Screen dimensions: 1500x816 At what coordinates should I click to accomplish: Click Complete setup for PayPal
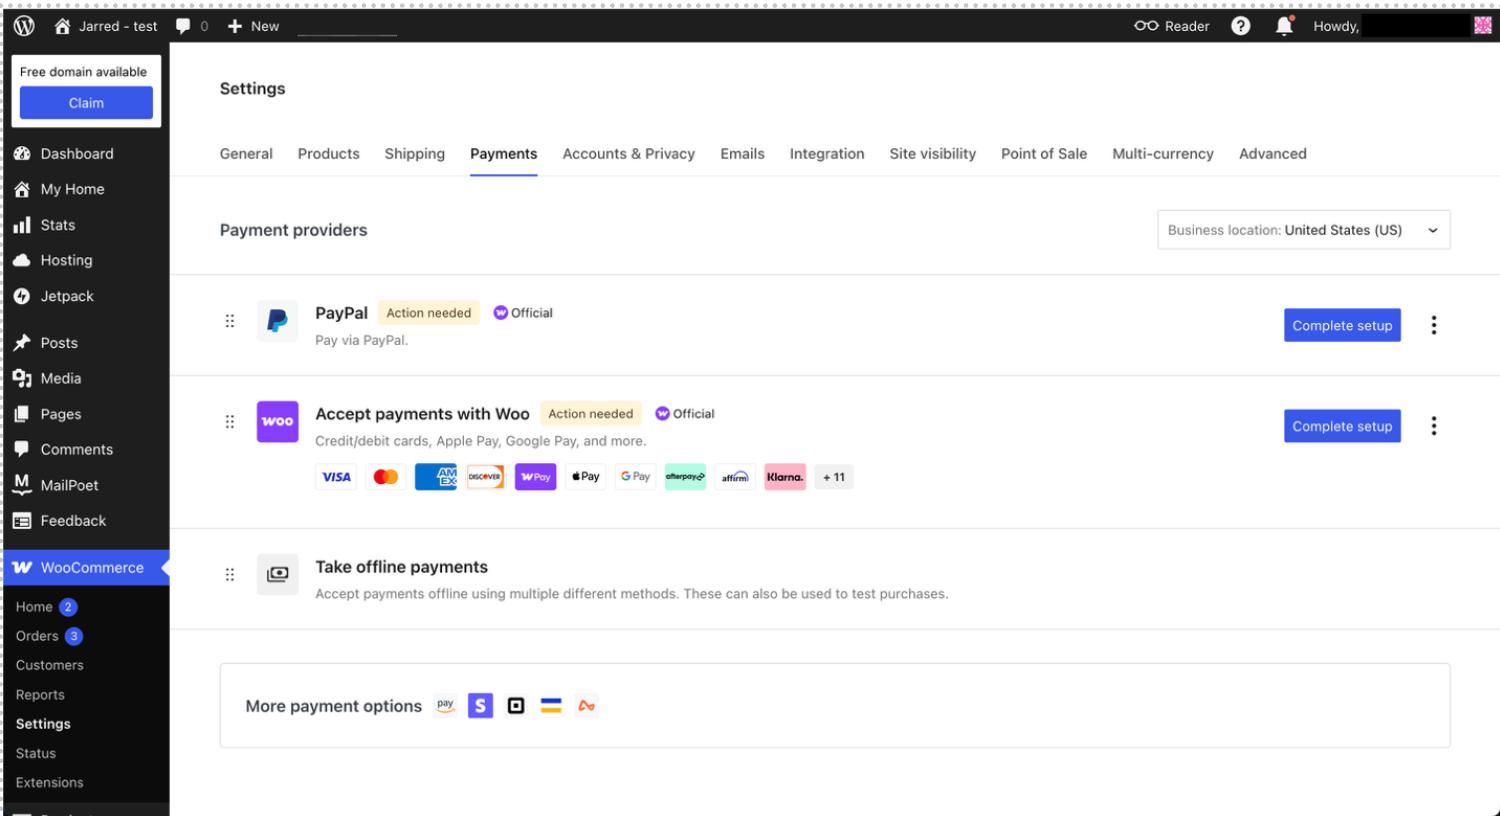click(x=1341, y=325)
